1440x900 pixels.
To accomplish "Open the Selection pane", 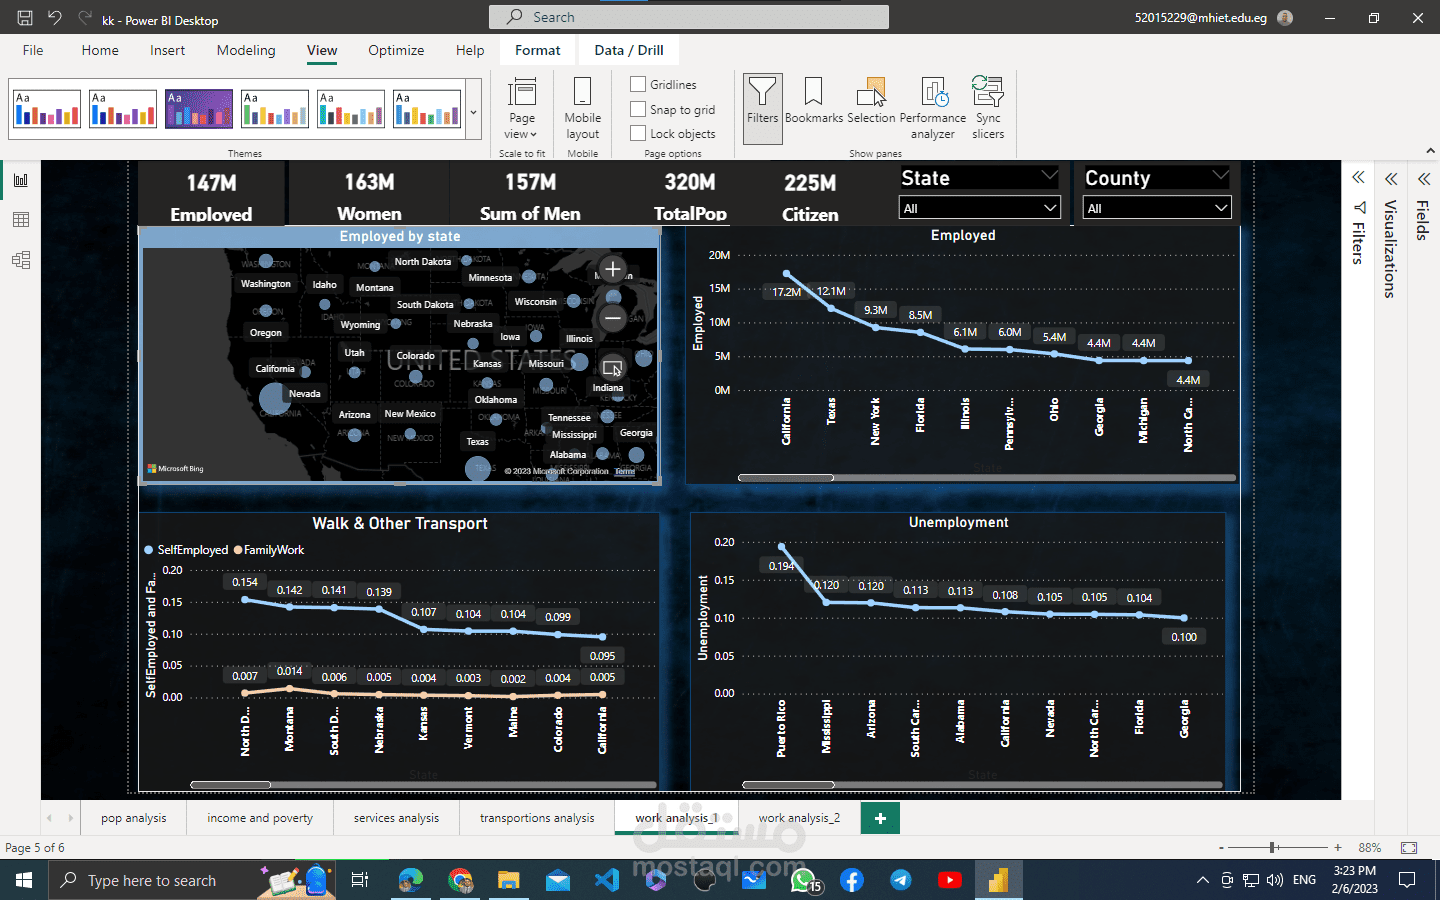I will (x=871, y=102).
